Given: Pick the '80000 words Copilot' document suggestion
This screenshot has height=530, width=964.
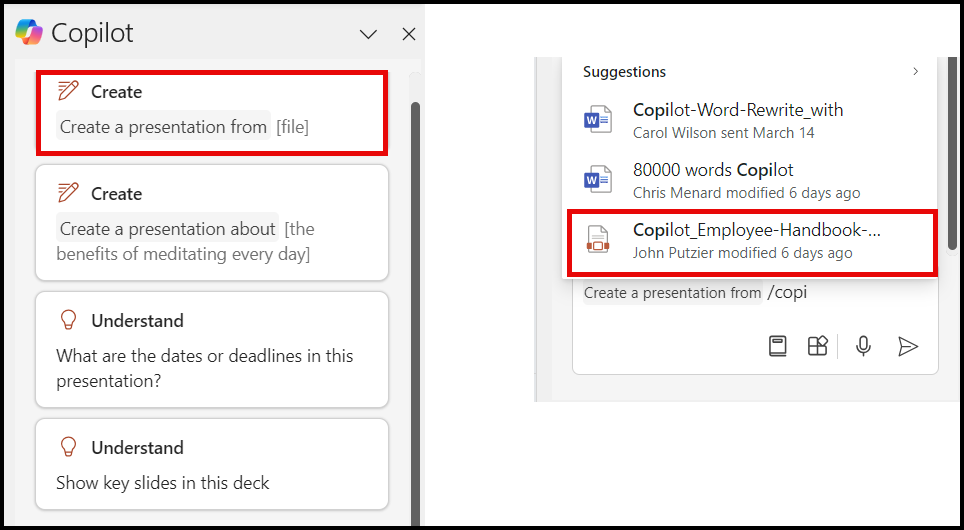Looking at the screenshot, I should (750, 180).
